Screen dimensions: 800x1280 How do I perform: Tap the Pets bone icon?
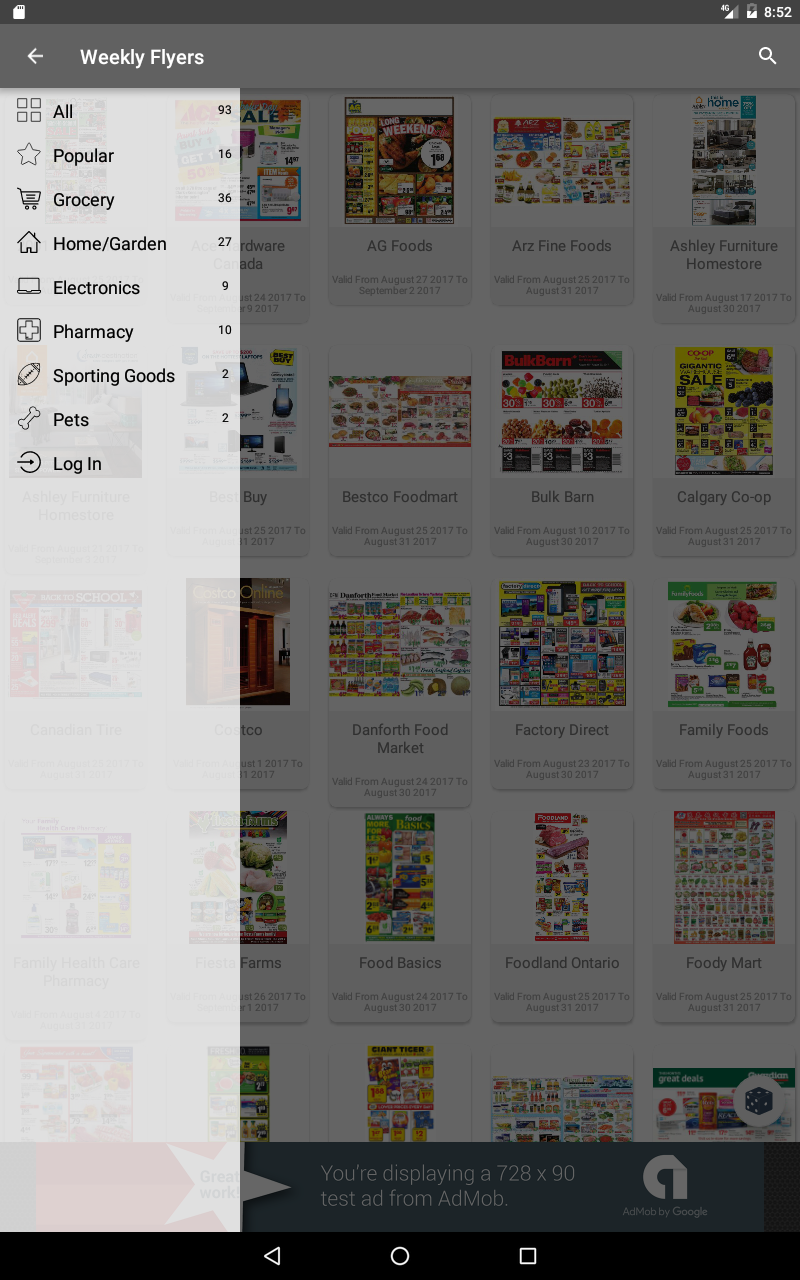click(29, 419)
